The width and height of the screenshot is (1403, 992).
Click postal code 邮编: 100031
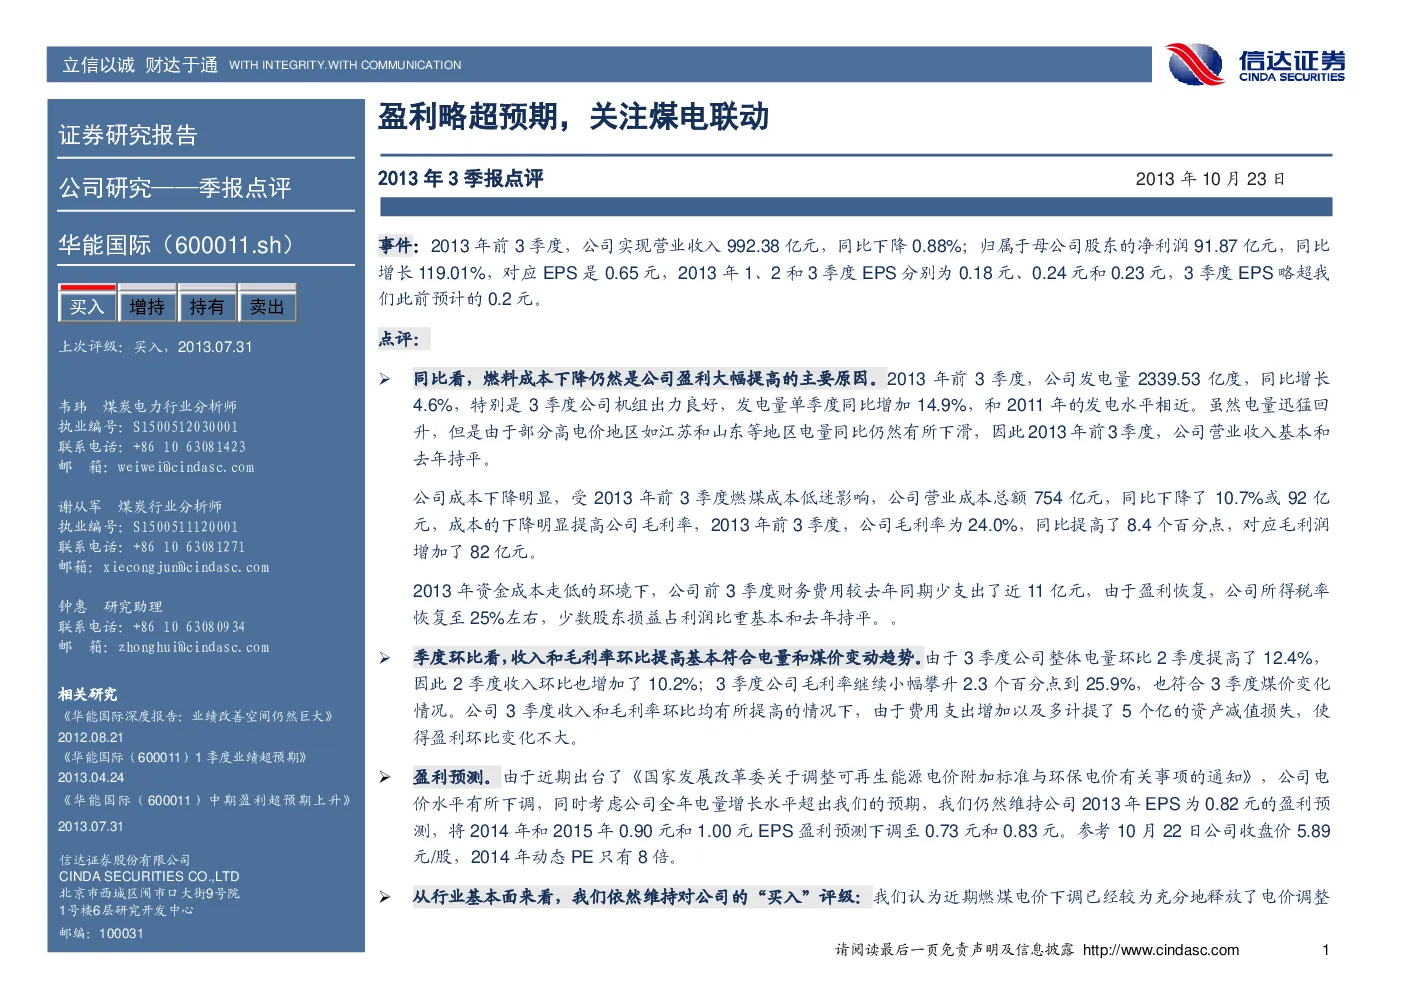(x=101, y=934)
